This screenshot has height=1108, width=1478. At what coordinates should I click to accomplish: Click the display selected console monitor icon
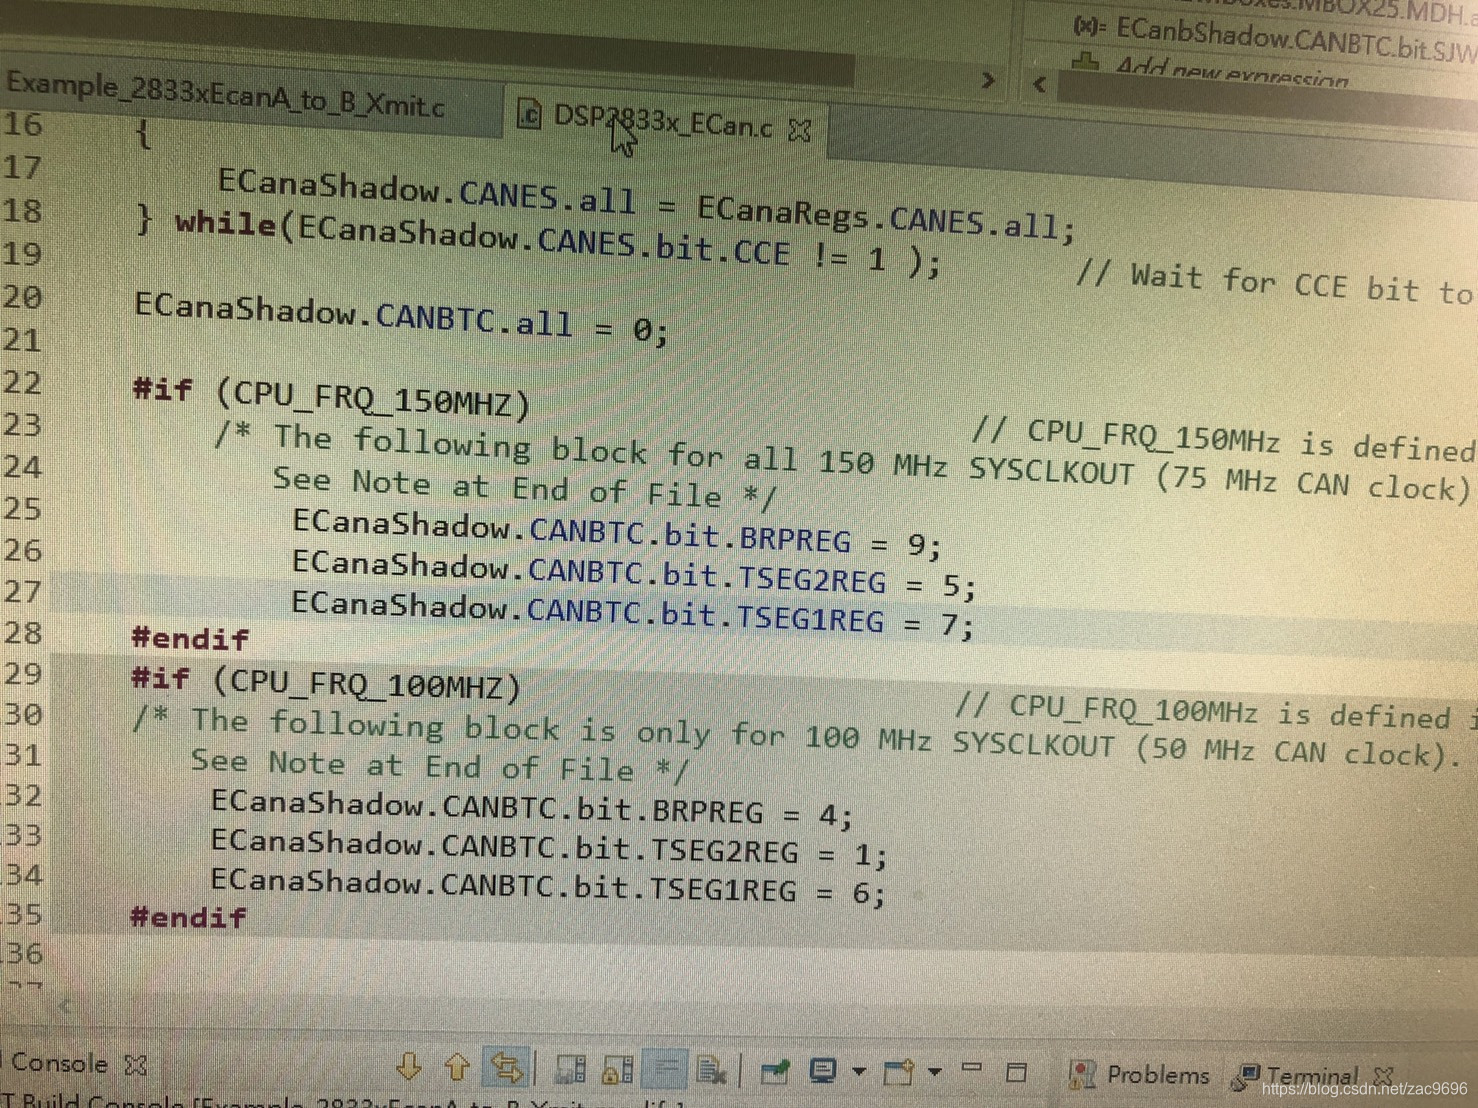[x=823, y=1071]
